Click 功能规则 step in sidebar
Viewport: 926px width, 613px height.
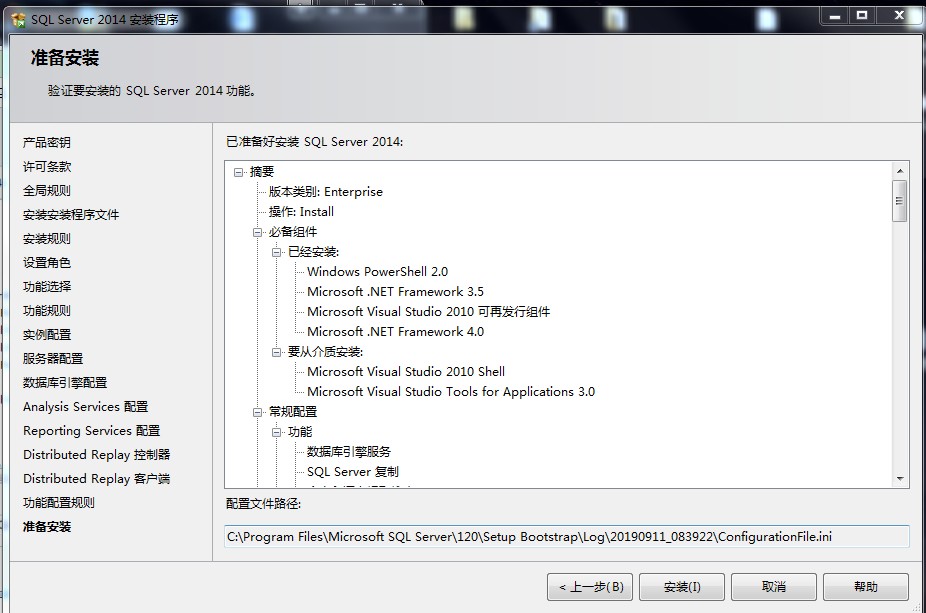[x=47, y=311]
